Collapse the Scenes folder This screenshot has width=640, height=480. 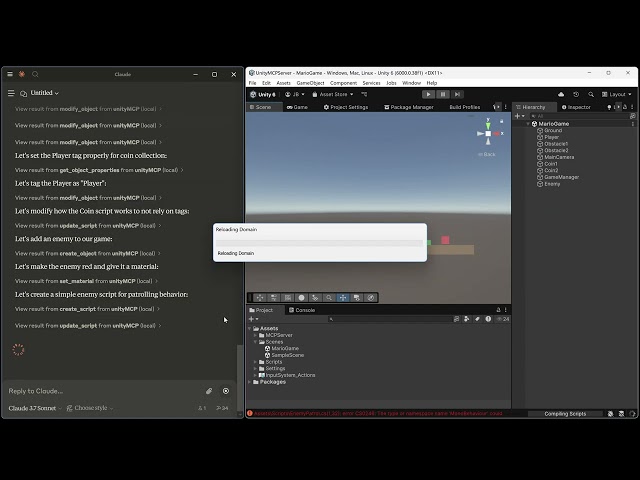[x=256, y=342]
